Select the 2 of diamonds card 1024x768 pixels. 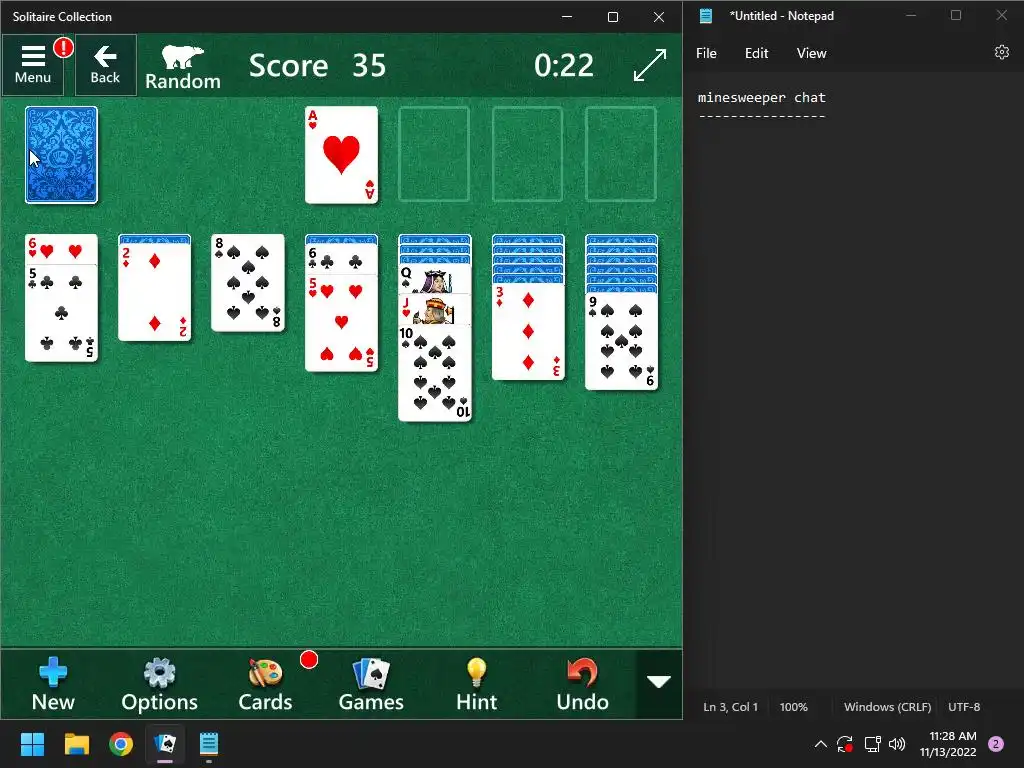(155, 293)
